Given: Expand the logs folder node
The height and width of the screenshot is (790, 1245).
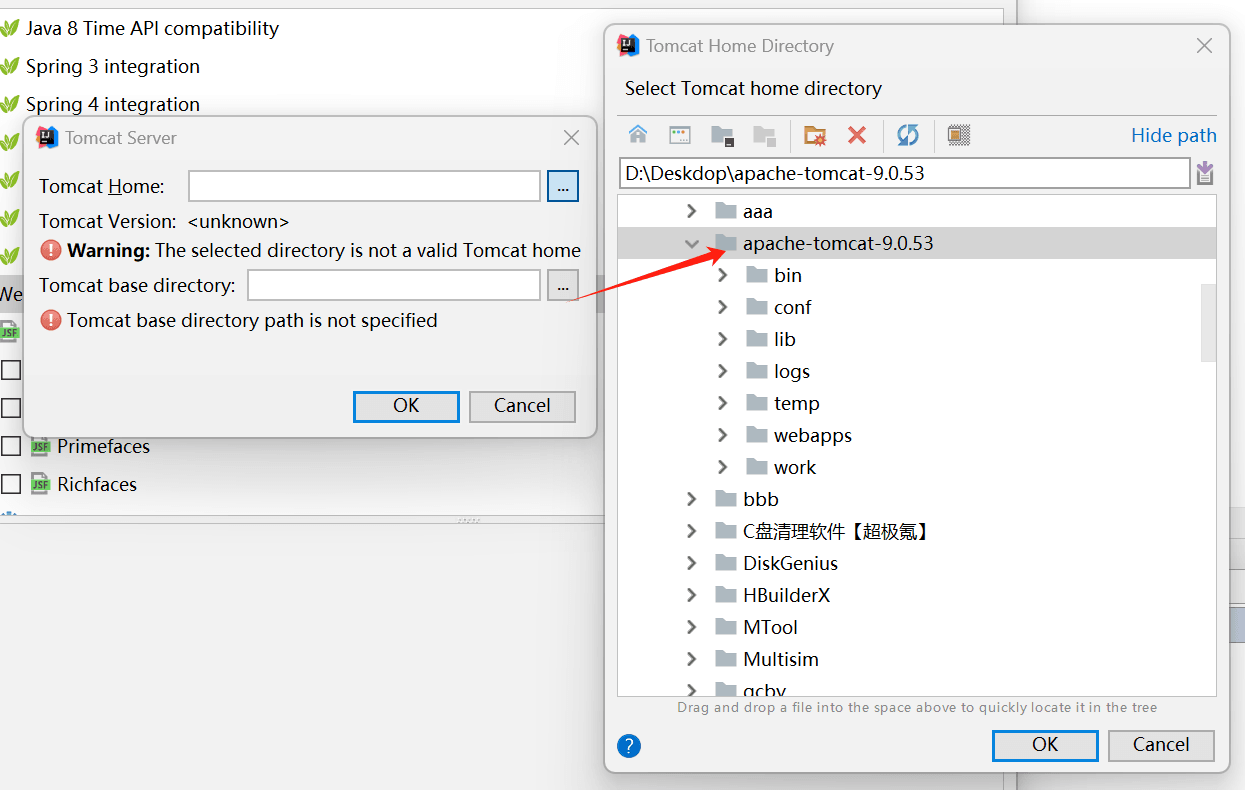Looking at the screenshot, I should point(723,371).
